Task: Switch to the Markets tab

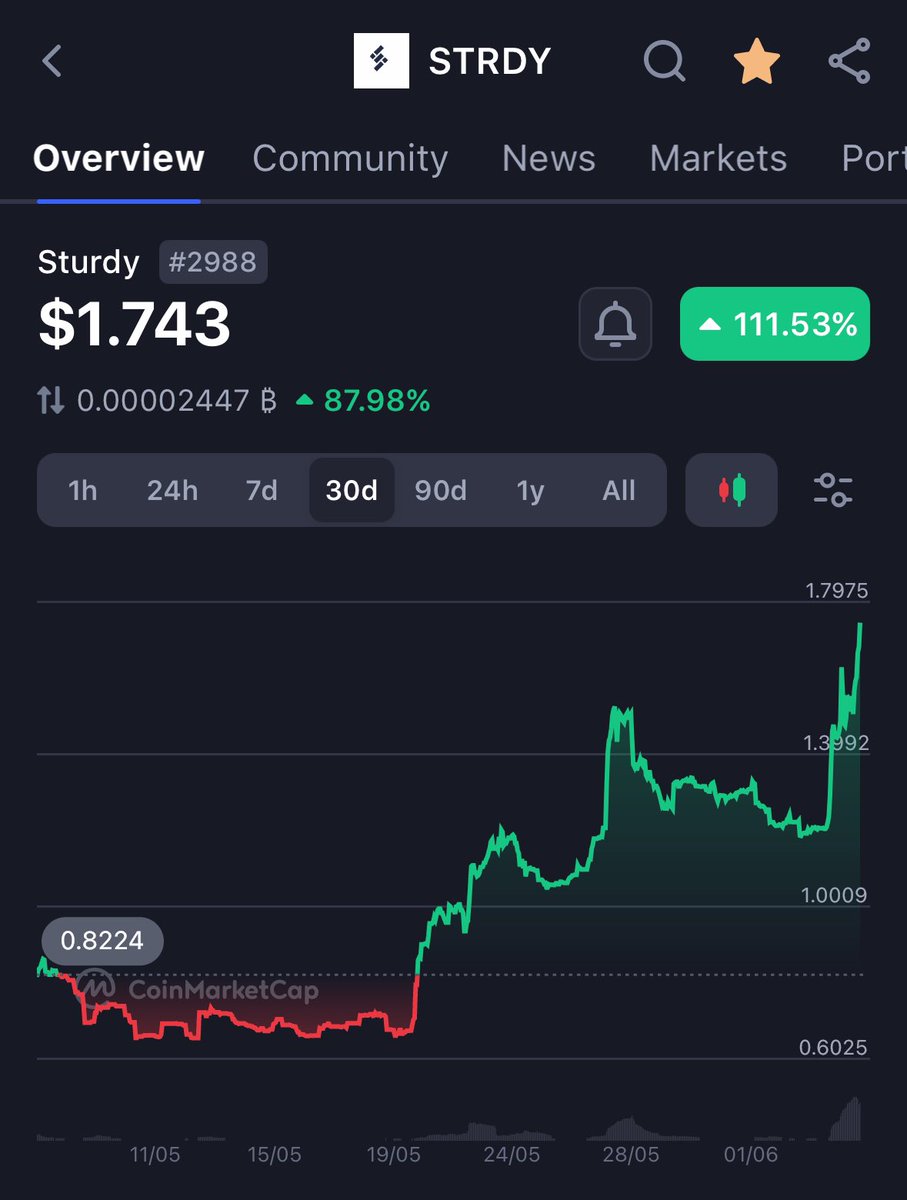Action: (x=718, y=158)
